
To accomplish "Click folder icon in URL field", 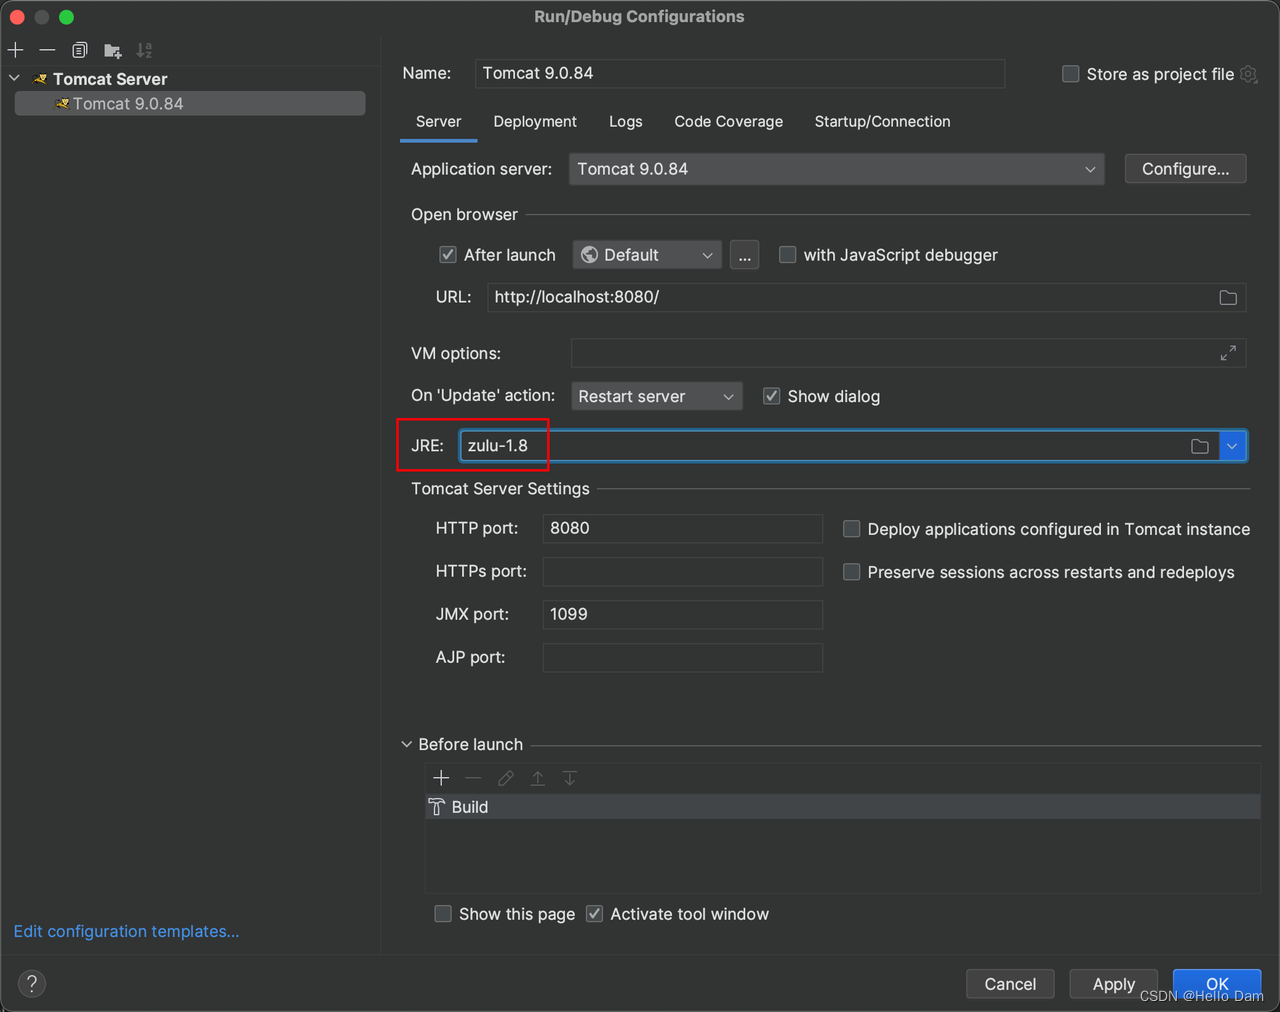I will coord(1228,297).
